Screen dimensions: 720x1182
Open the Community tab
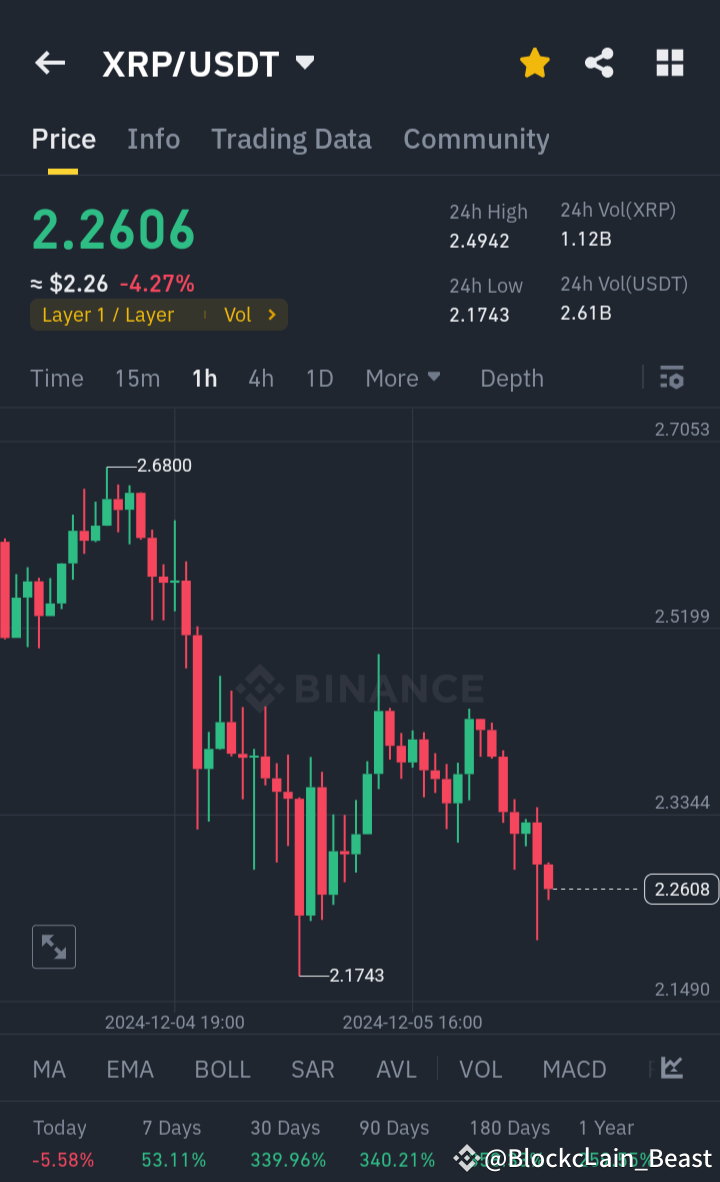pyautogui.click(x=476, y=139)
